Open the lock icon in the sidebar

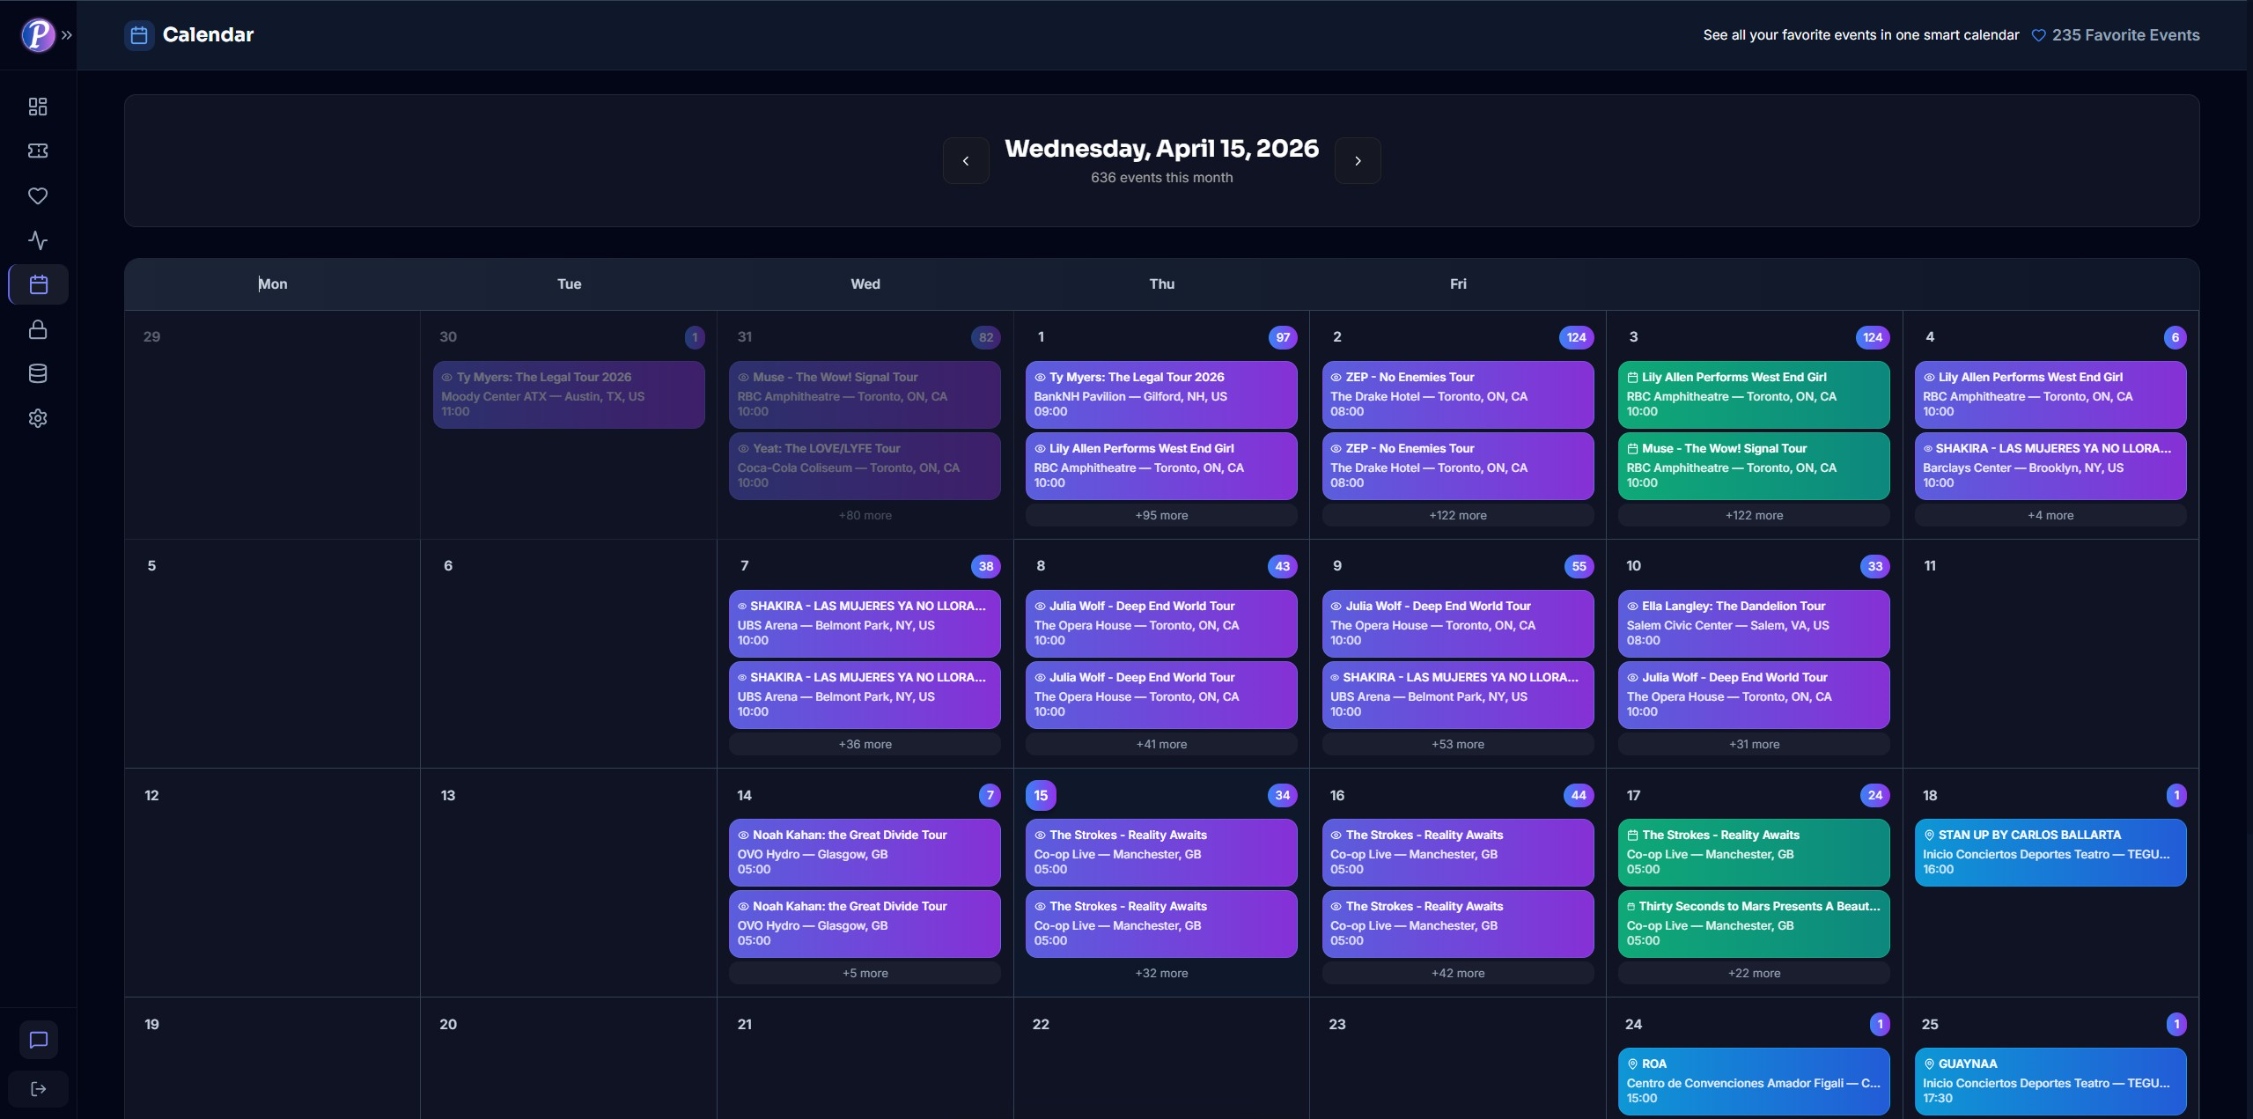[37, 329]
